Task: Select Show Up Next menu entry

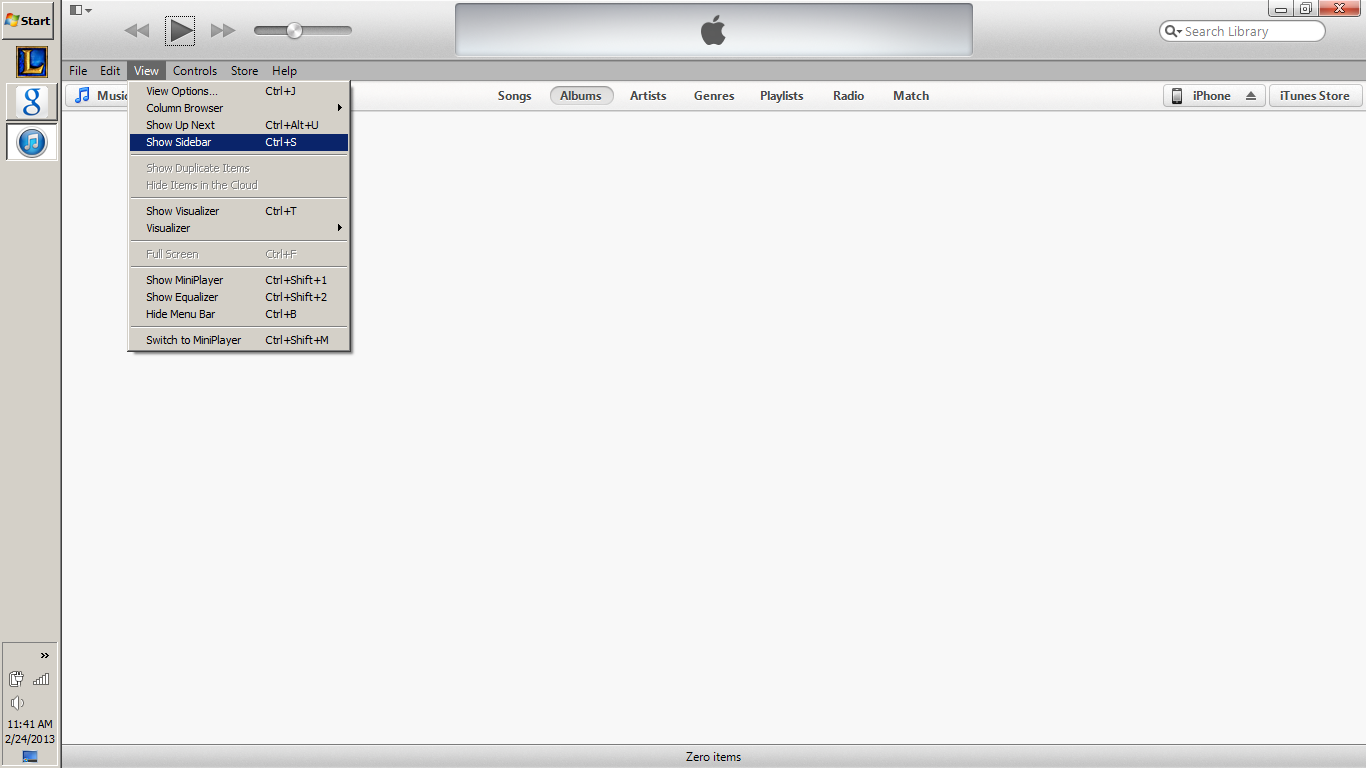Action: coord(239,125)
